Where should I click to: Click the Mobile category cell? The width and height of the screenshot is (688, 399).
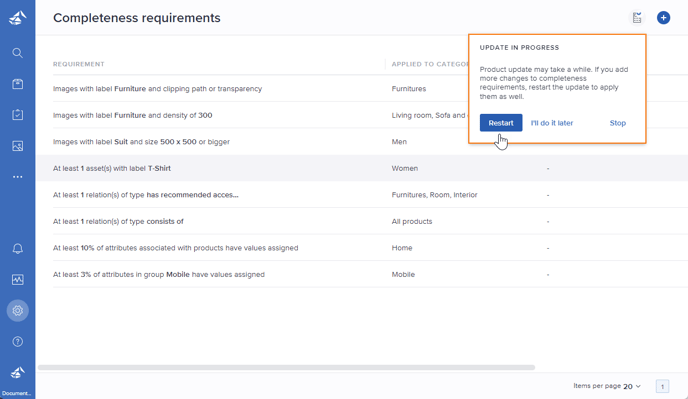tap(403, 274)
